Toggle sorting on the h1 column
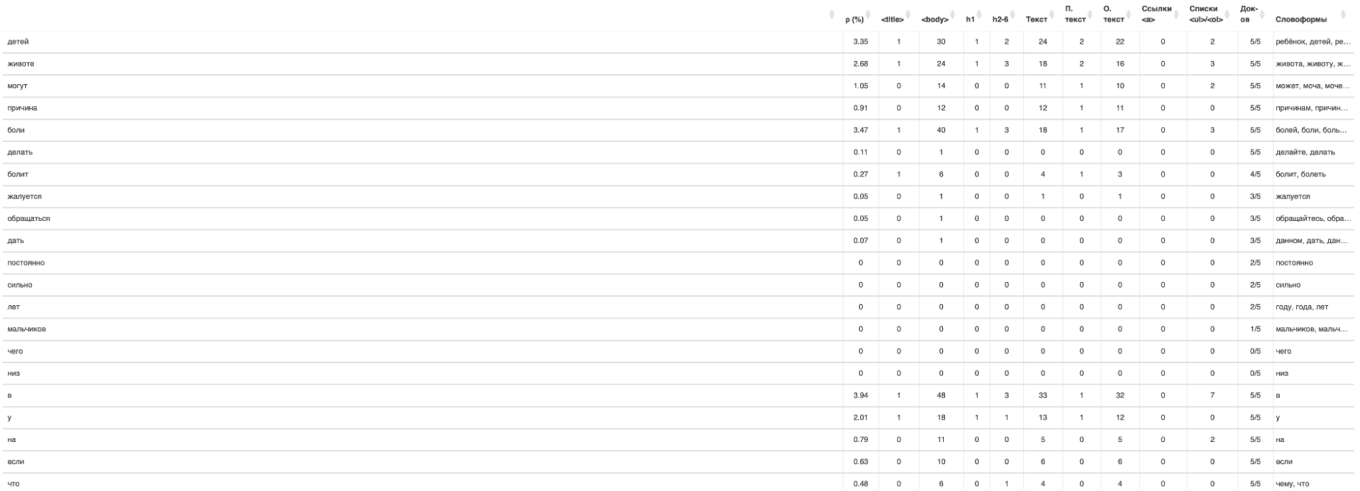Image resolution: width=1360 pixels, height=491 pixels. pos(981,16)
